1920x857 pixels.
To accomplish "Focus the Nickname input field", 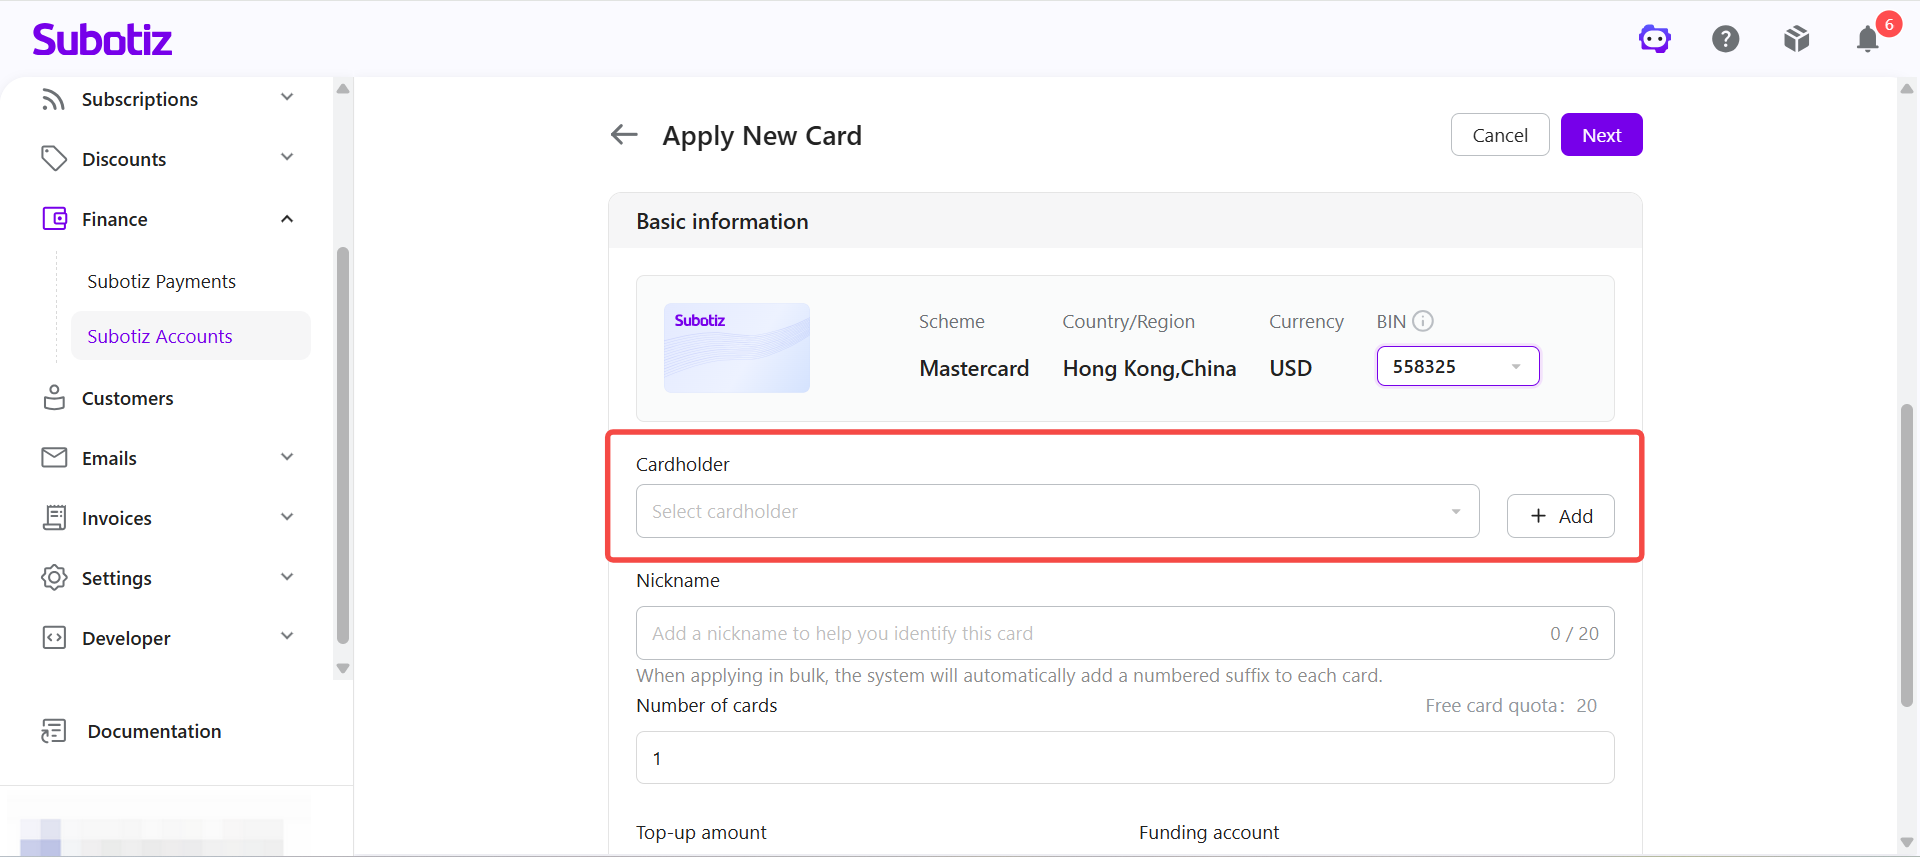I will pyautogui.click(x=1125, y=633).
